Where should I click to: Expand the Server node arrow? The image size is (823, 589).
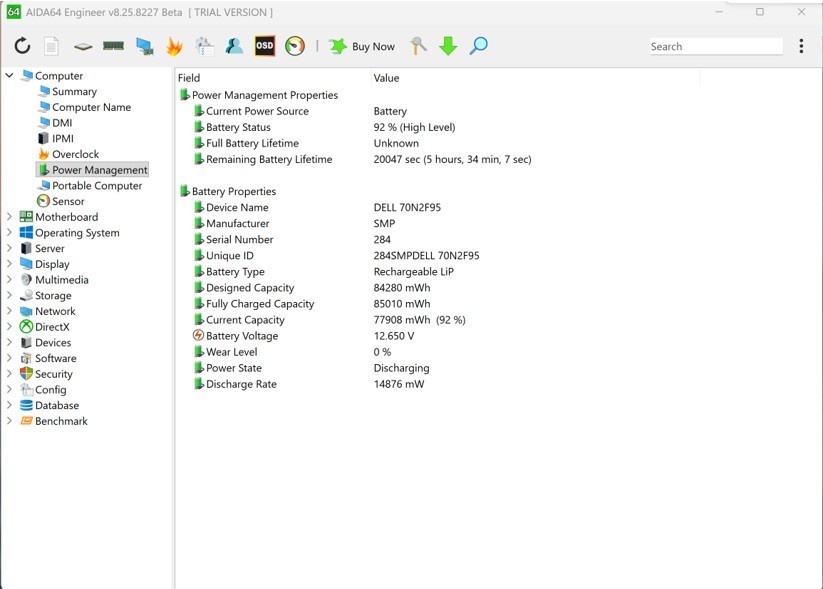(x=9, y=248)
